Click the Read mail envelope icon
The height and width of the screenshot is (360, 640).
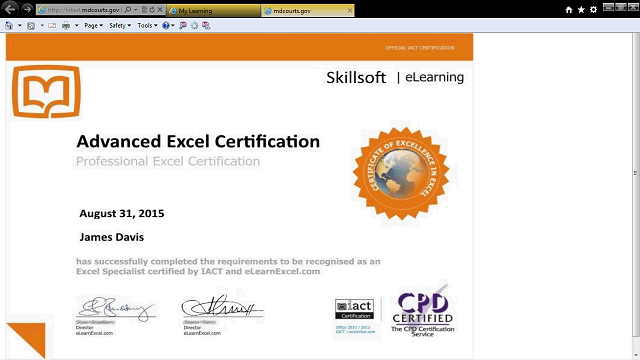pos(52,26)
